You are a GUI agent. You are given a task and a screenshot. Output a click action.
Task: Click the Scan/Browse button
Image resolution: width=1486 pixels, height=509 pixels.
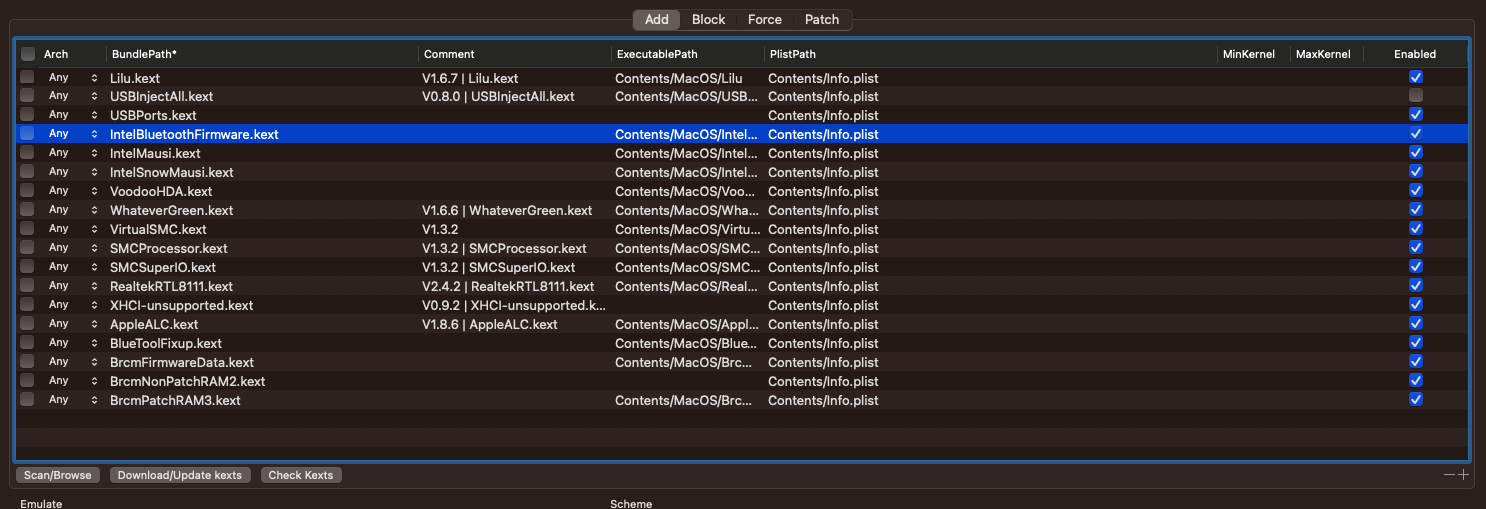pyautogui.click(x=57, y=475)
